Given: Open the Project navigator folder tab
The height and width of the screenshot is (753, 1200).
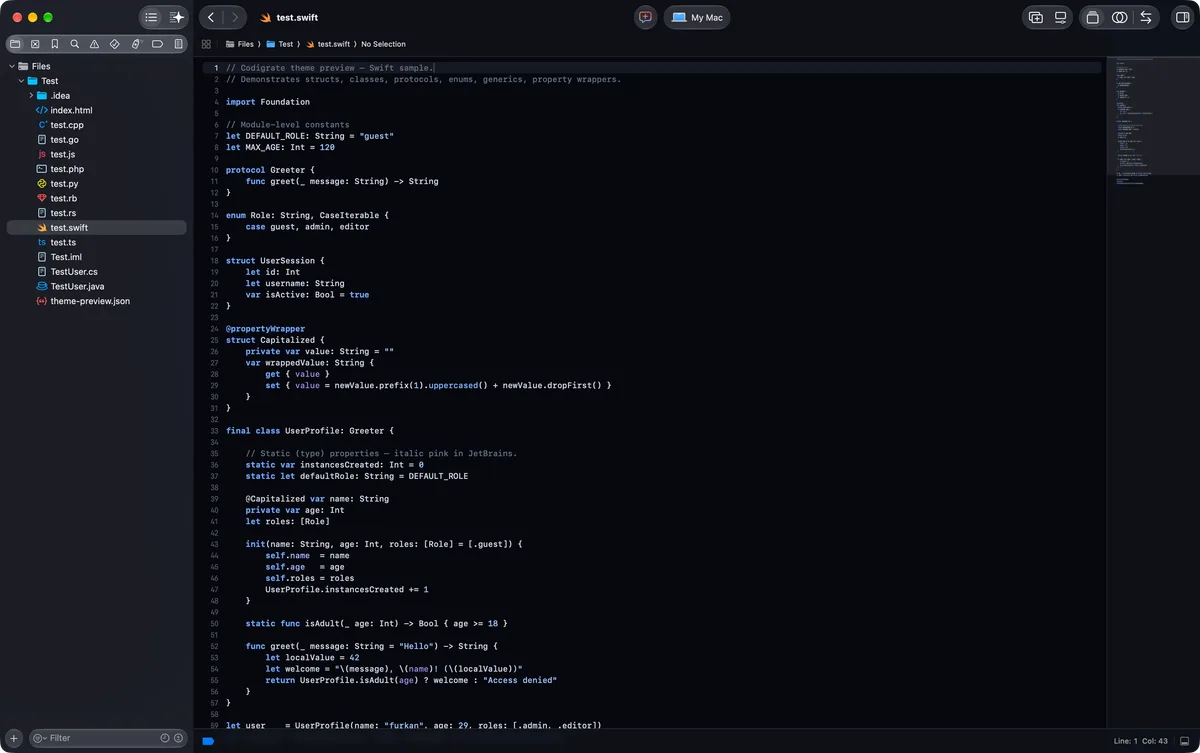Looking at the screenshot, I should (15, 44).
